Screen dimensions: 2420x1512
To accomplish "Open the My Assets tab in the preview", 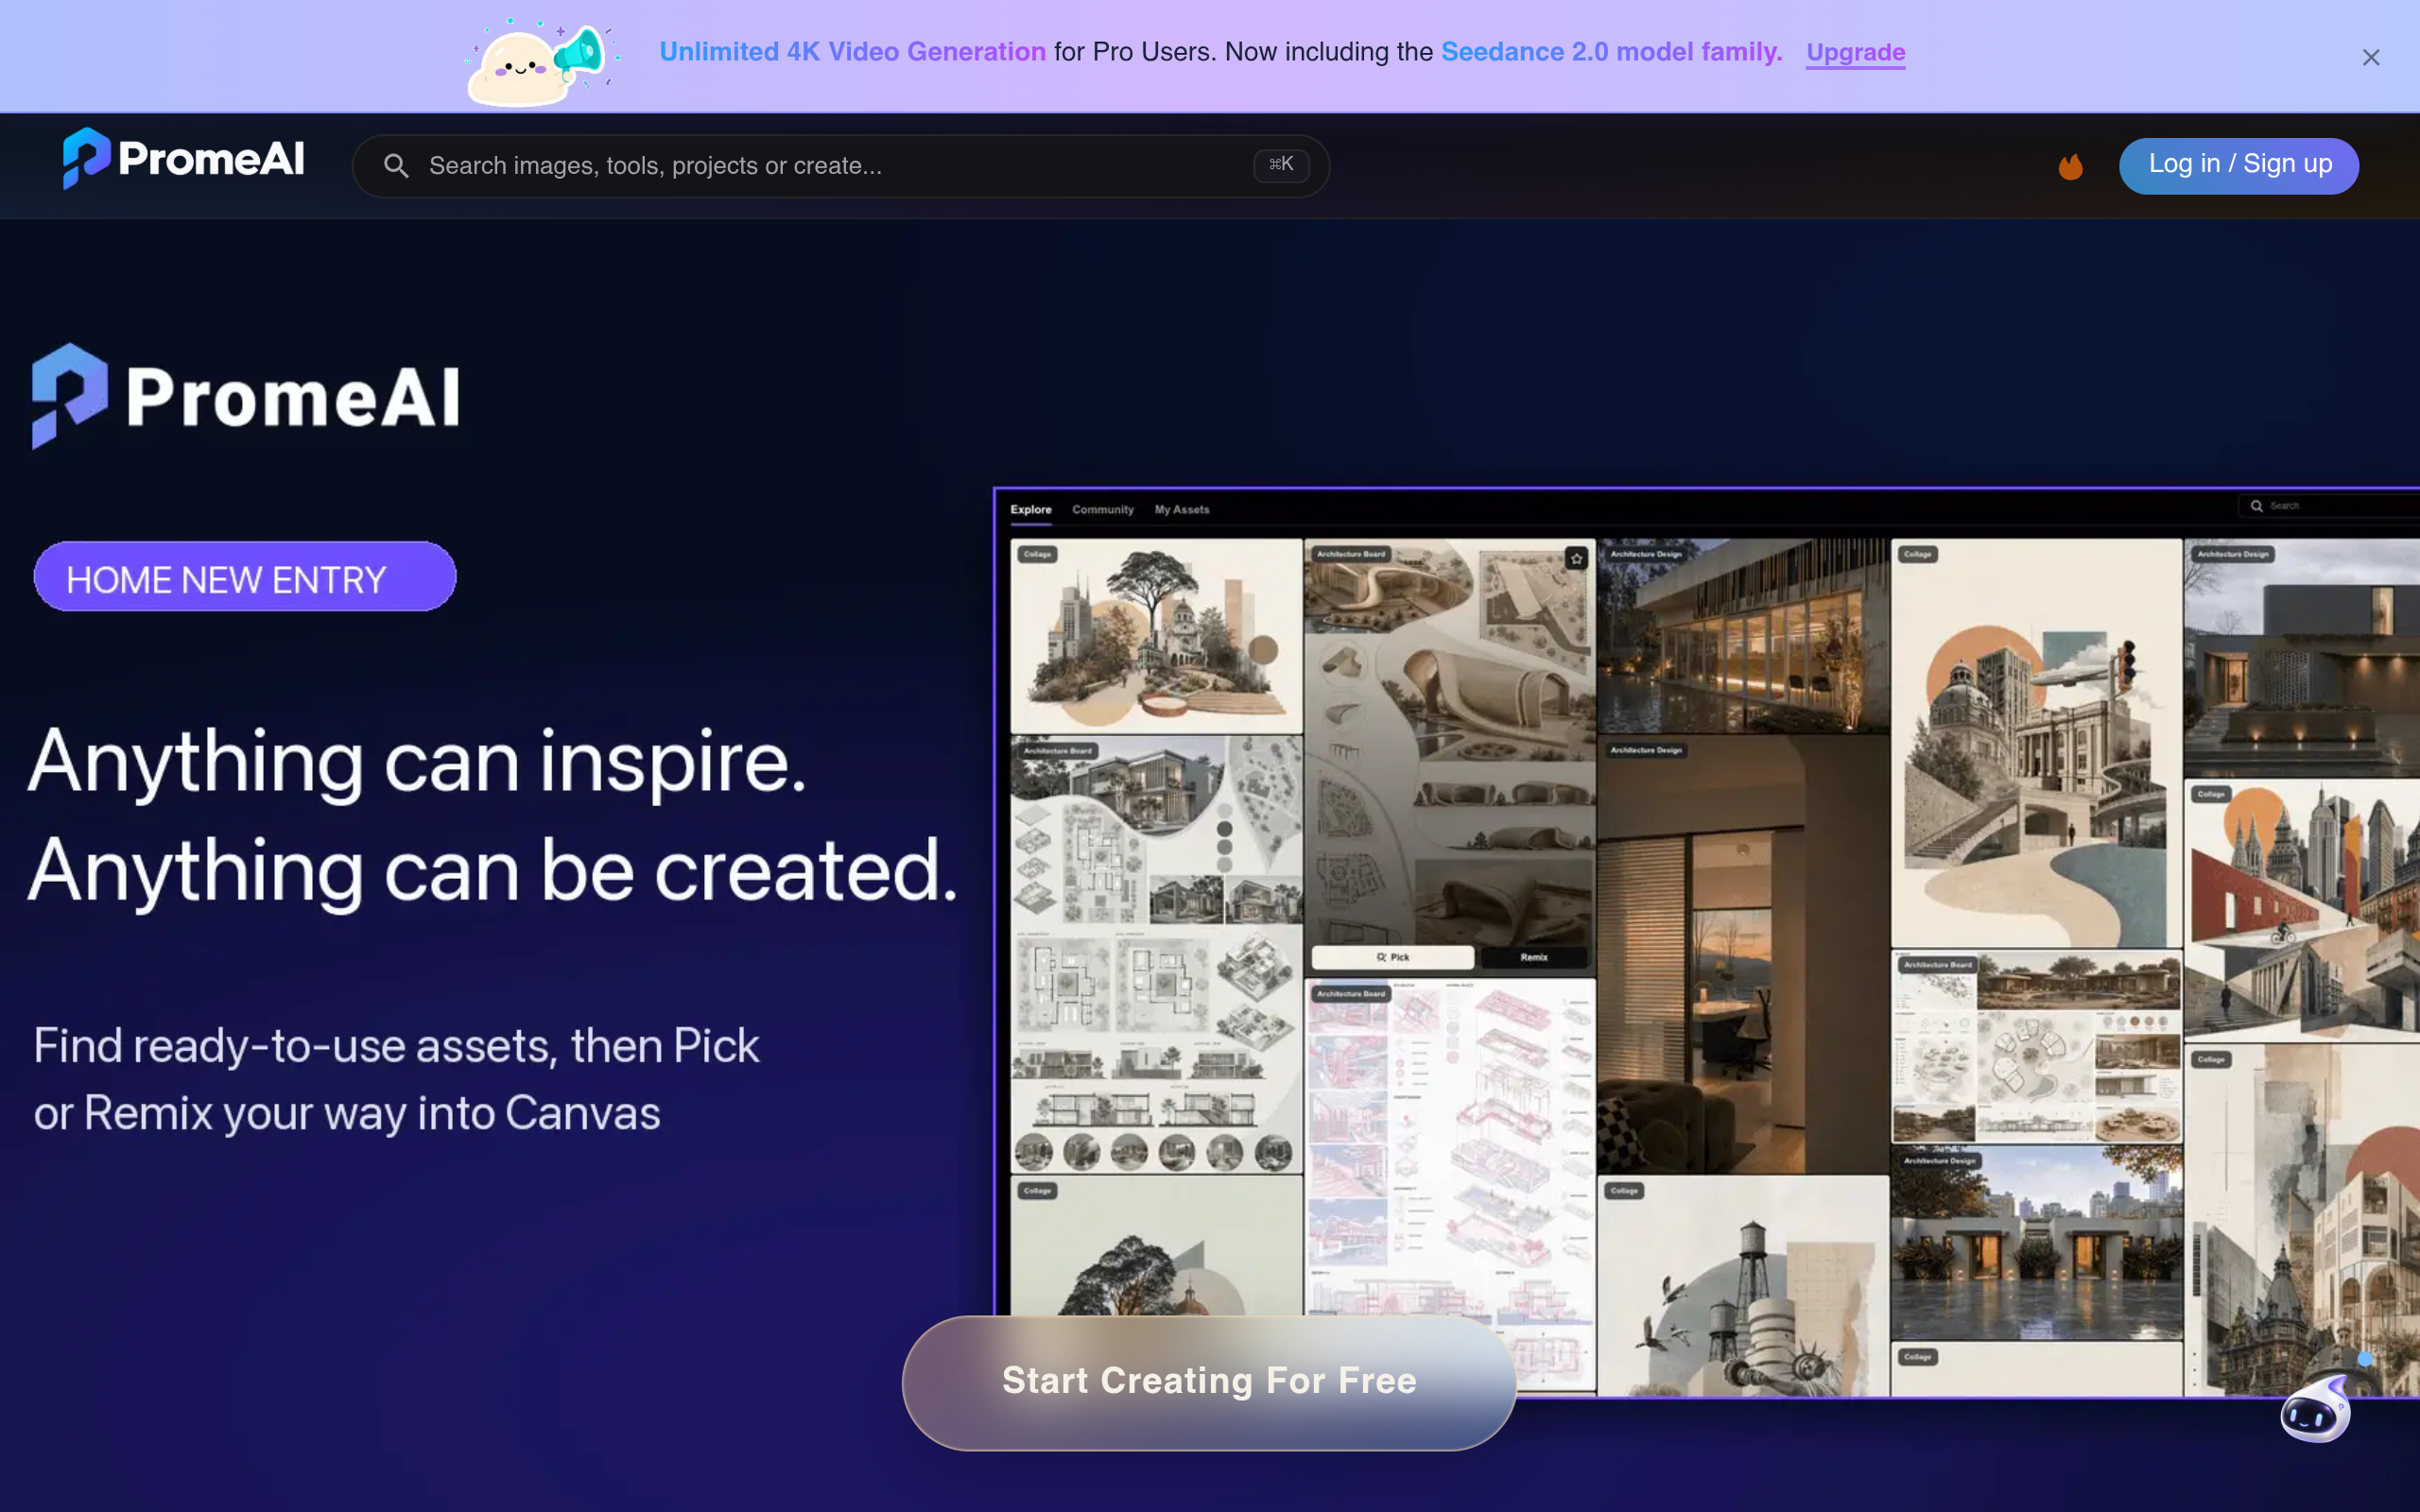I will [x=1182, y=510].
